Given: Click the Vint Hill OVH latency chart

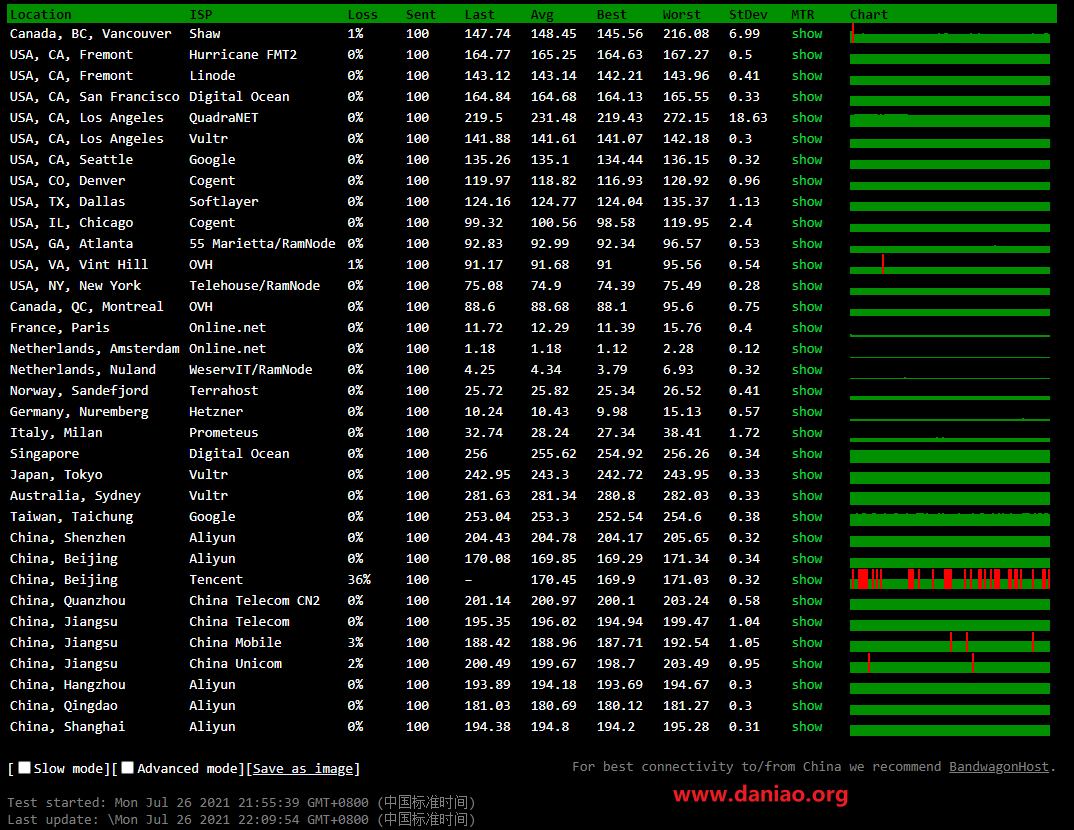Looking at the screenshot, I should click(x=950, y=264).
